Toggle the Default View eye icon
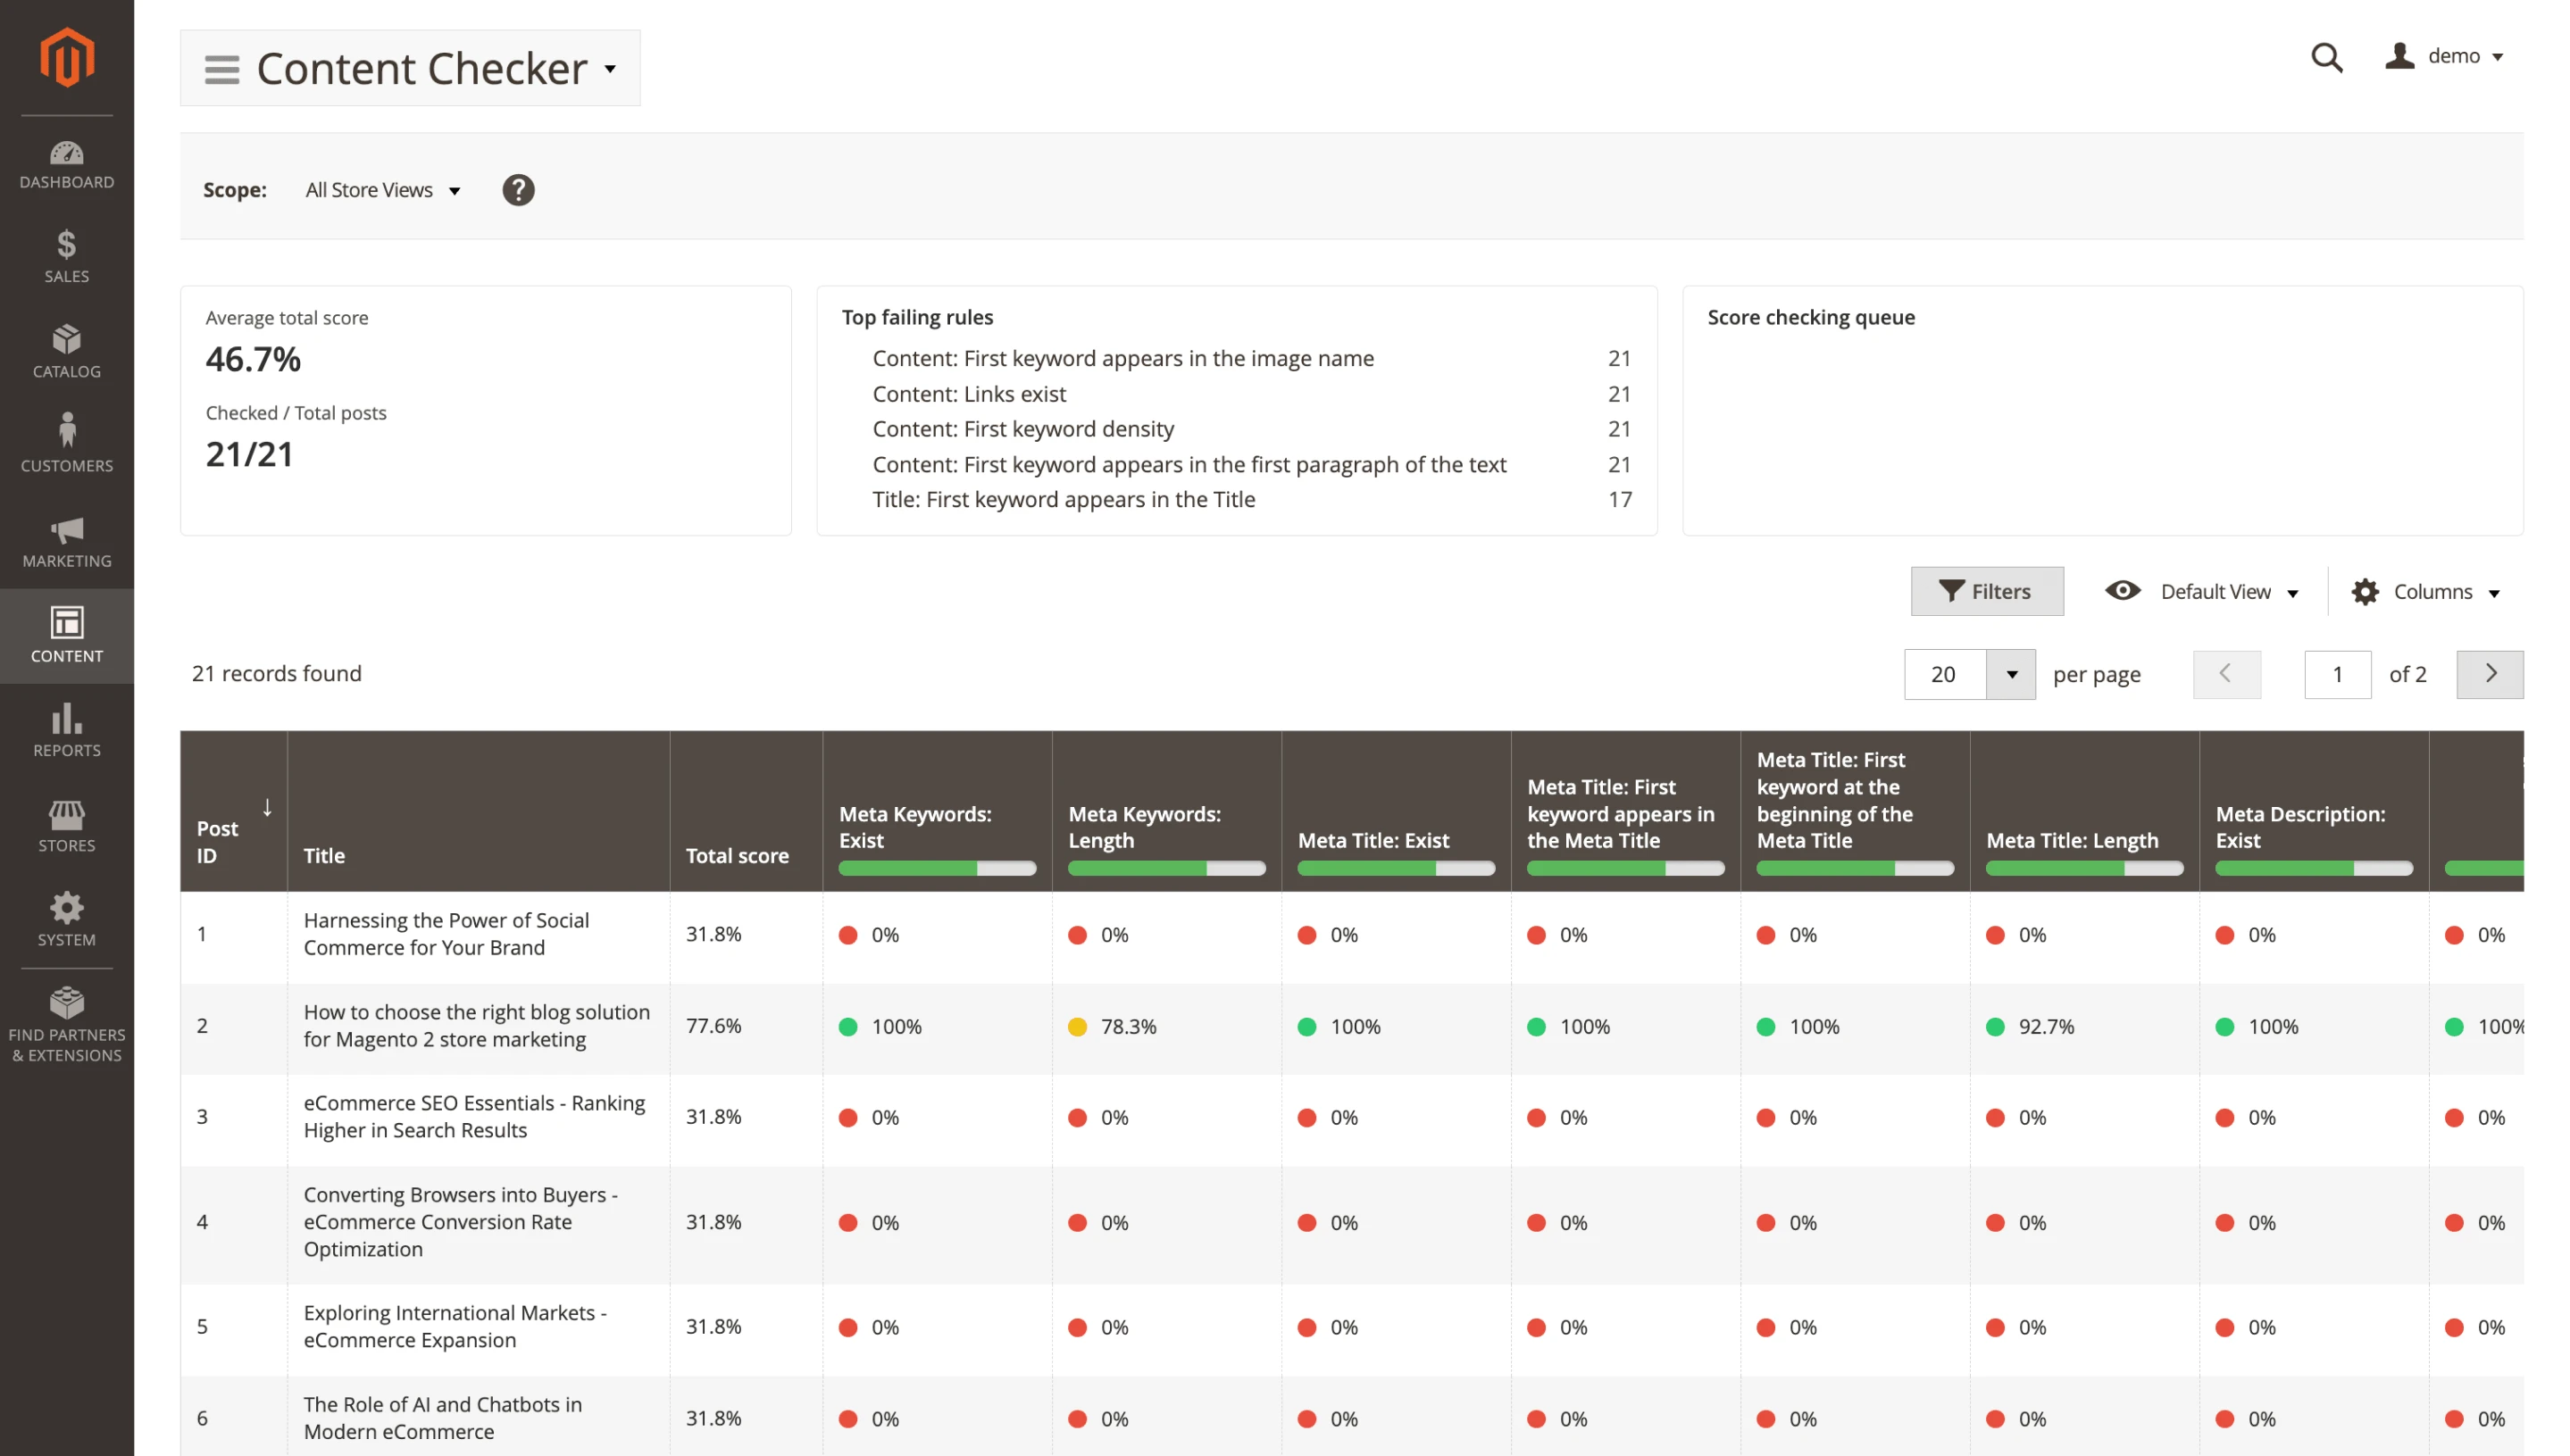 pos(2122,591)
